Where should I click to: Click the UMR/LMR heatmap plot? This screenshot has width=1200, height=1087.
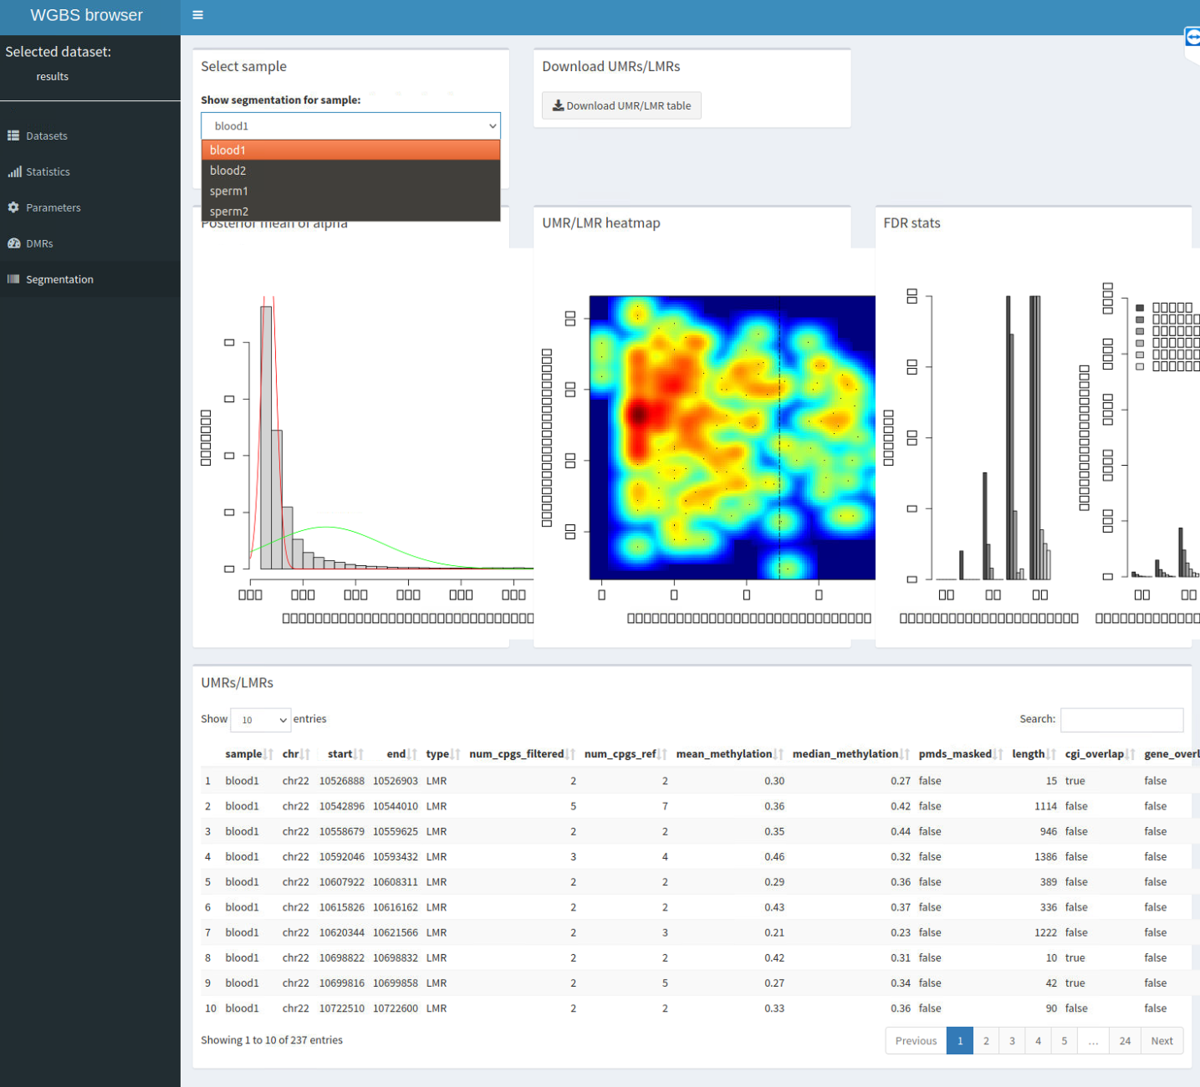732,437
